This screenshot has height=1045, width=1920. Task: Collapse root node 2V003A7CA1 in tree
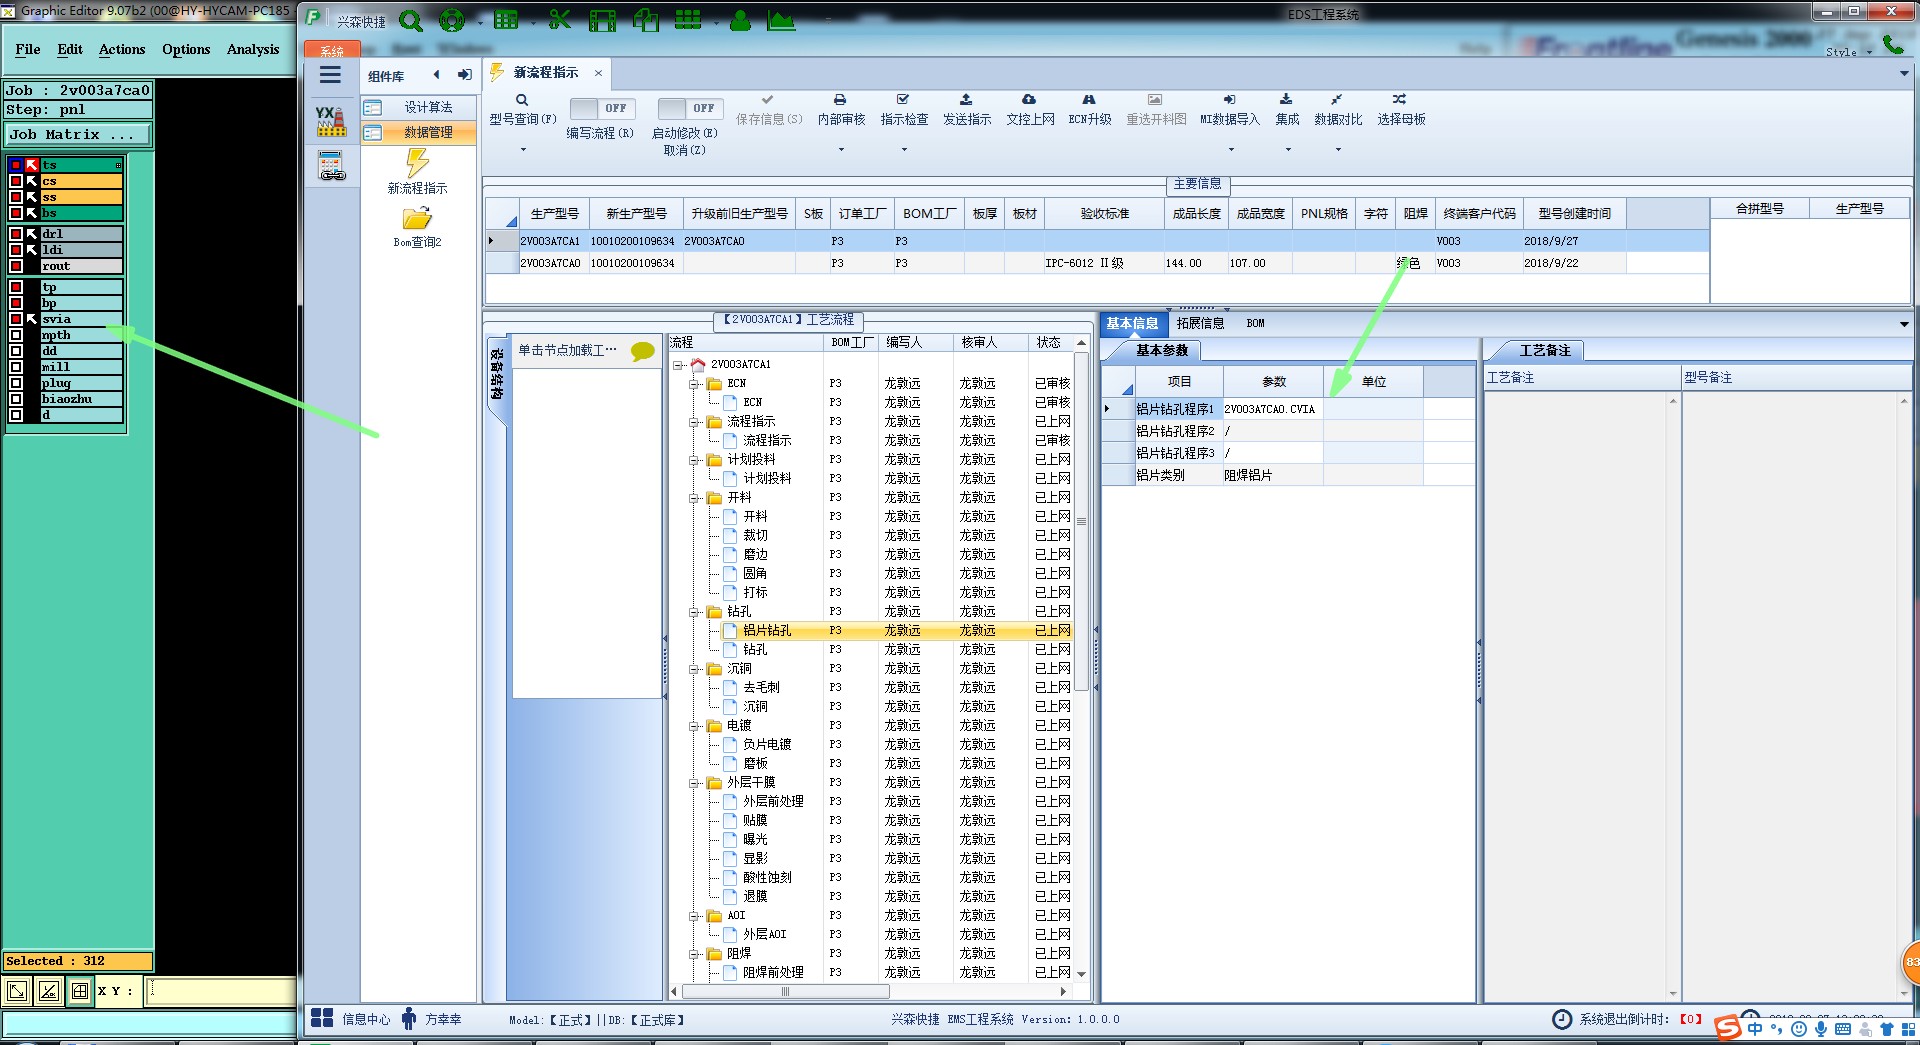678,365
